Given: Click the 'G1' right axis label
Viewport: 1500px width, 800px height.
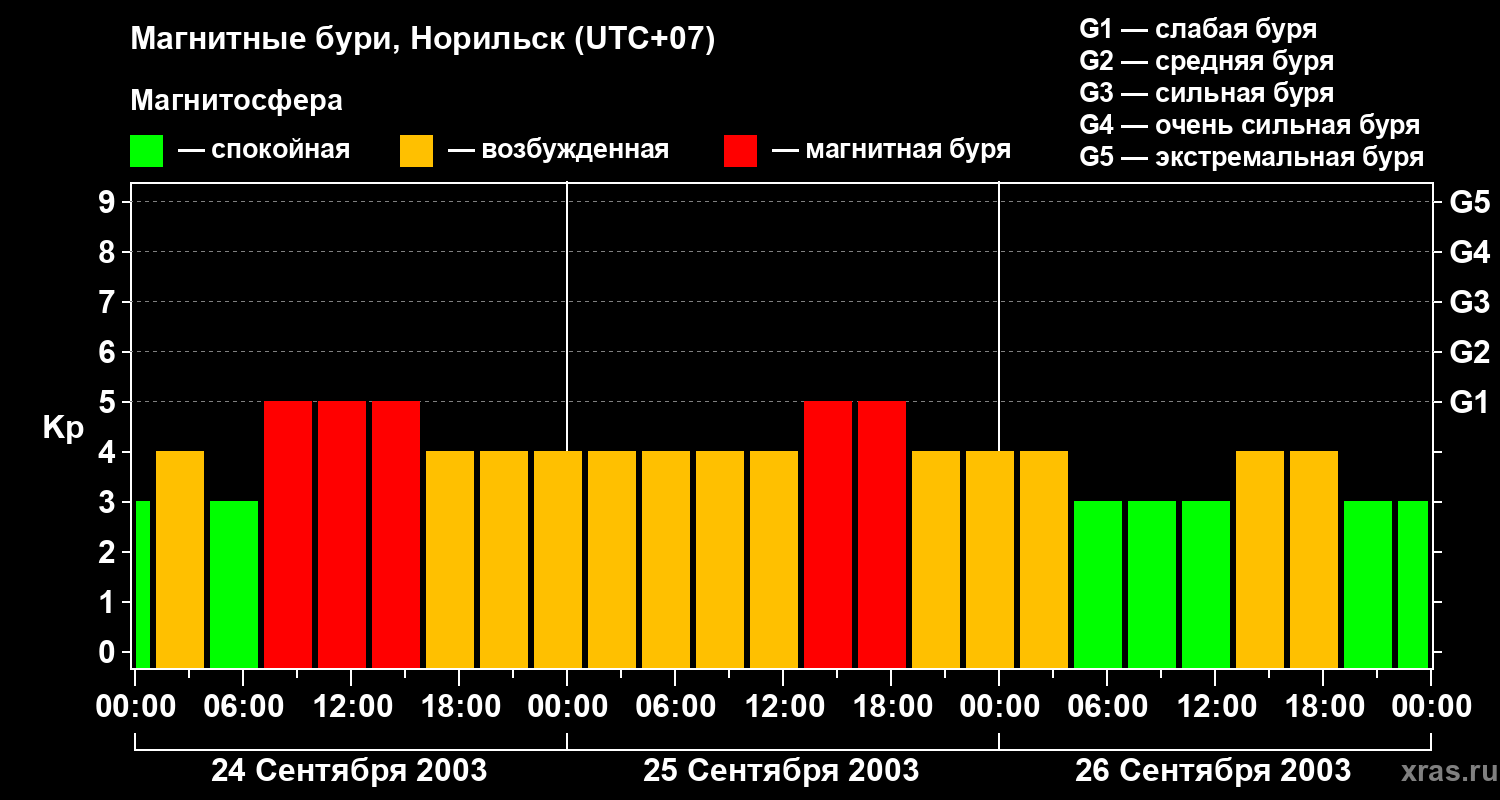Looking at the screenshot, I should tap(1469, 402).
